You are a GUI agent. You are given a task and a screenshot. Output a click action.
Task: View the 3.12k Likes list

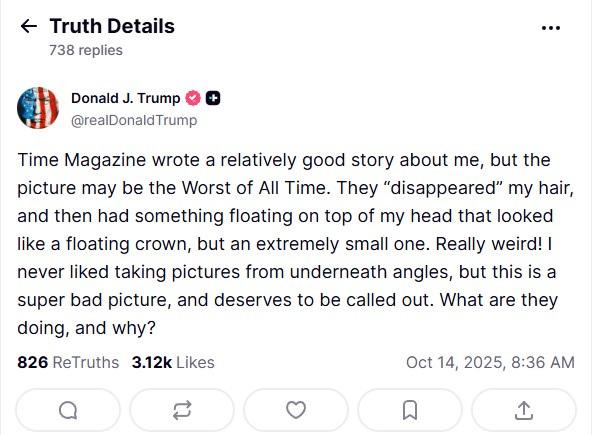(x=173, y=362)
